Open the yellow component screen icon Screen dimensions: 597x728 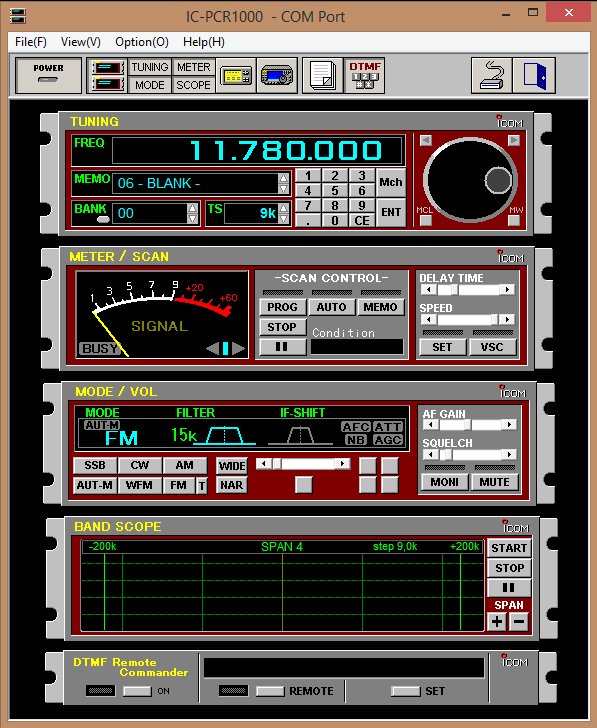(236, 76)
